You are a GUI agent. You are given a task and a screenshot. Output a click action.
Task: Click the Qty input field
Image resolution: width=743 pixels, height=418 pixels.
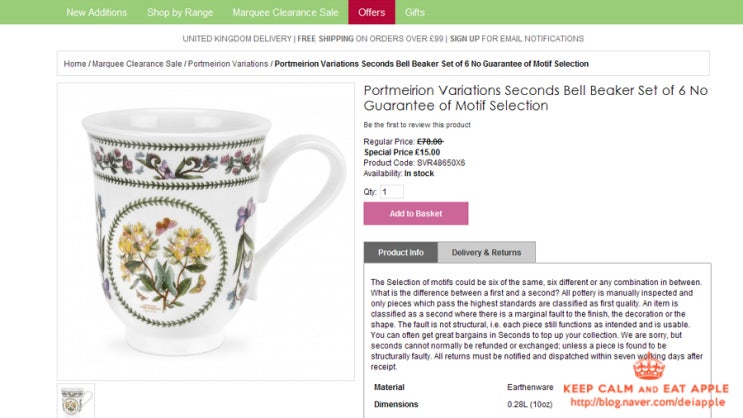coord(391,191)
